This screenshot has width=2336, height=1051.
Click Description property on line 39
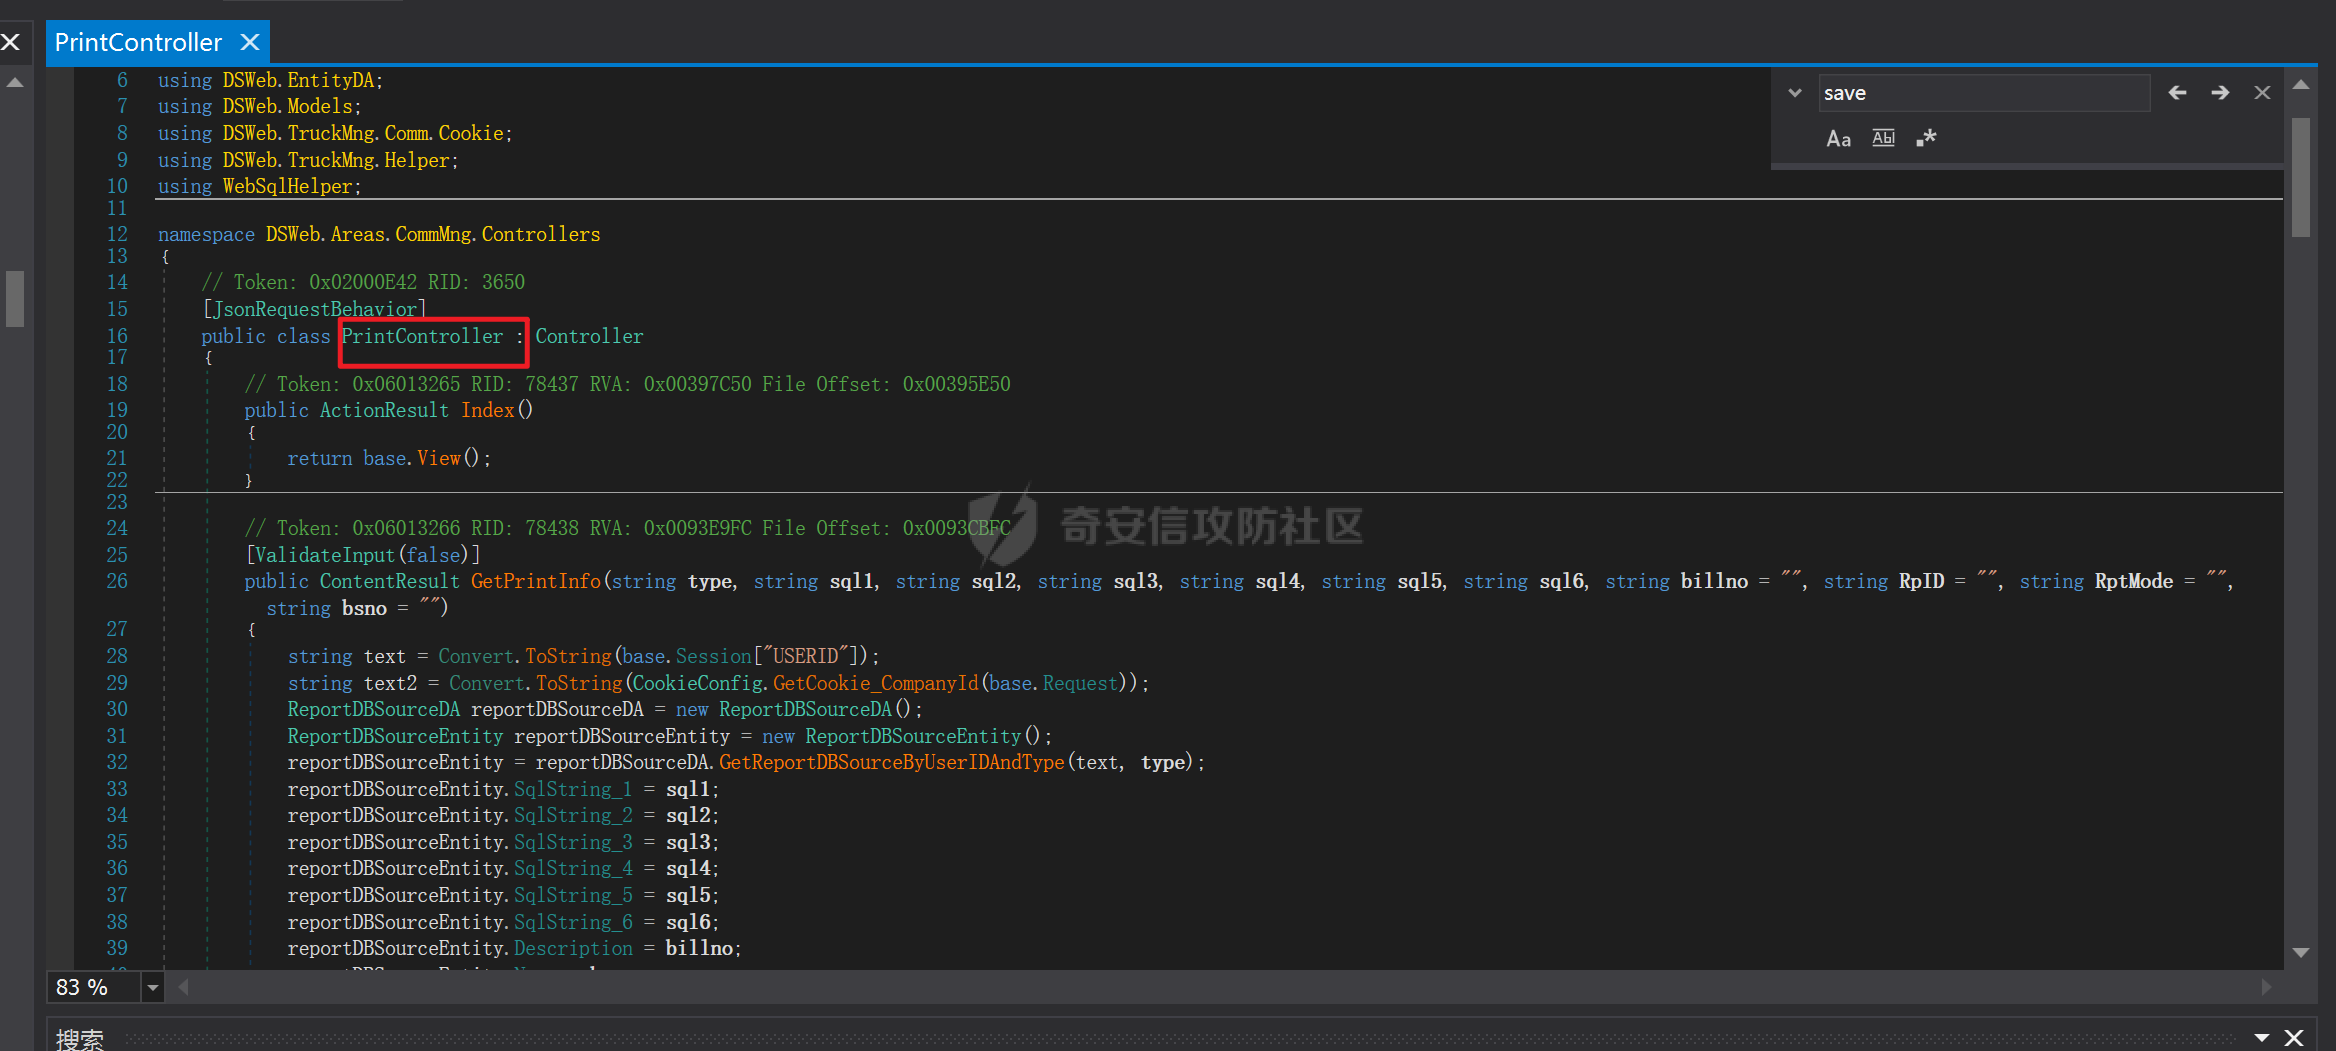(573, 949)
